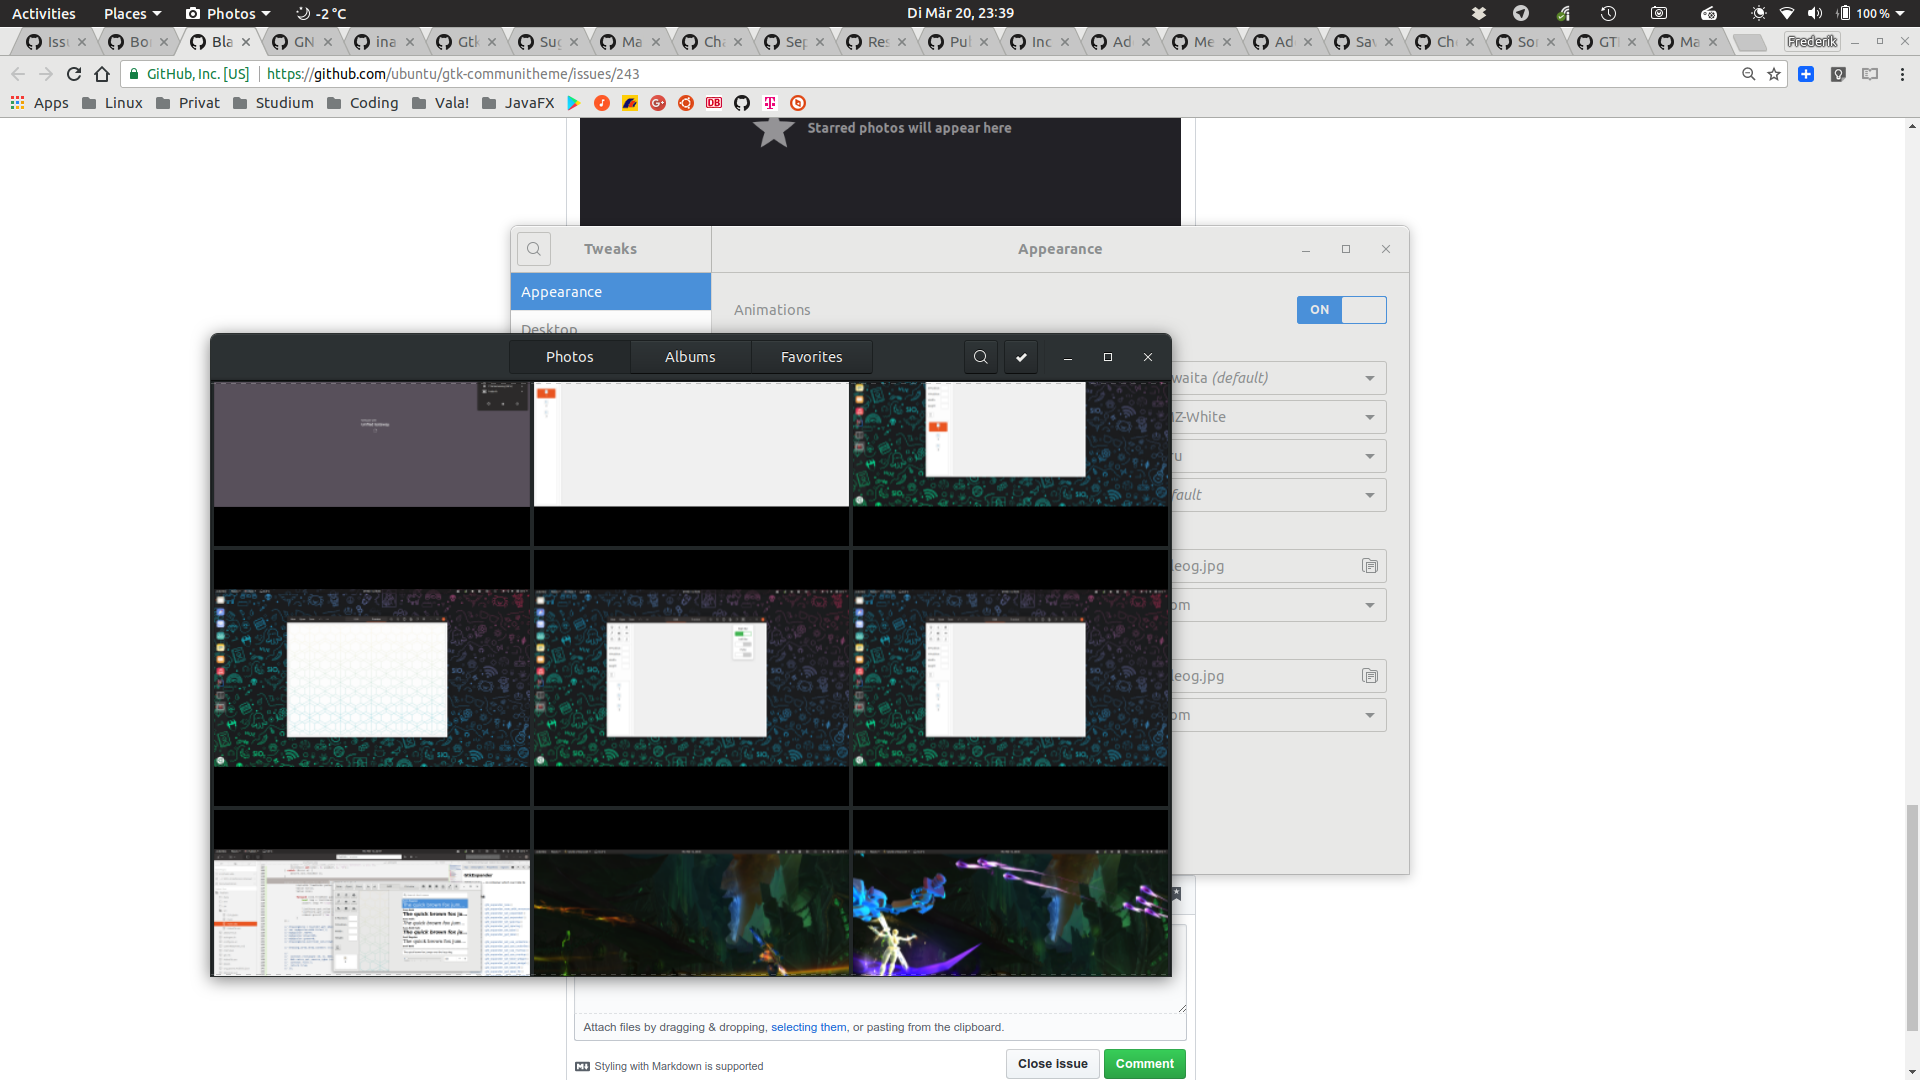Click the search icon in the Tweaks window
The height and width of the screenshot is (1080, 1920).
(533, 249)
